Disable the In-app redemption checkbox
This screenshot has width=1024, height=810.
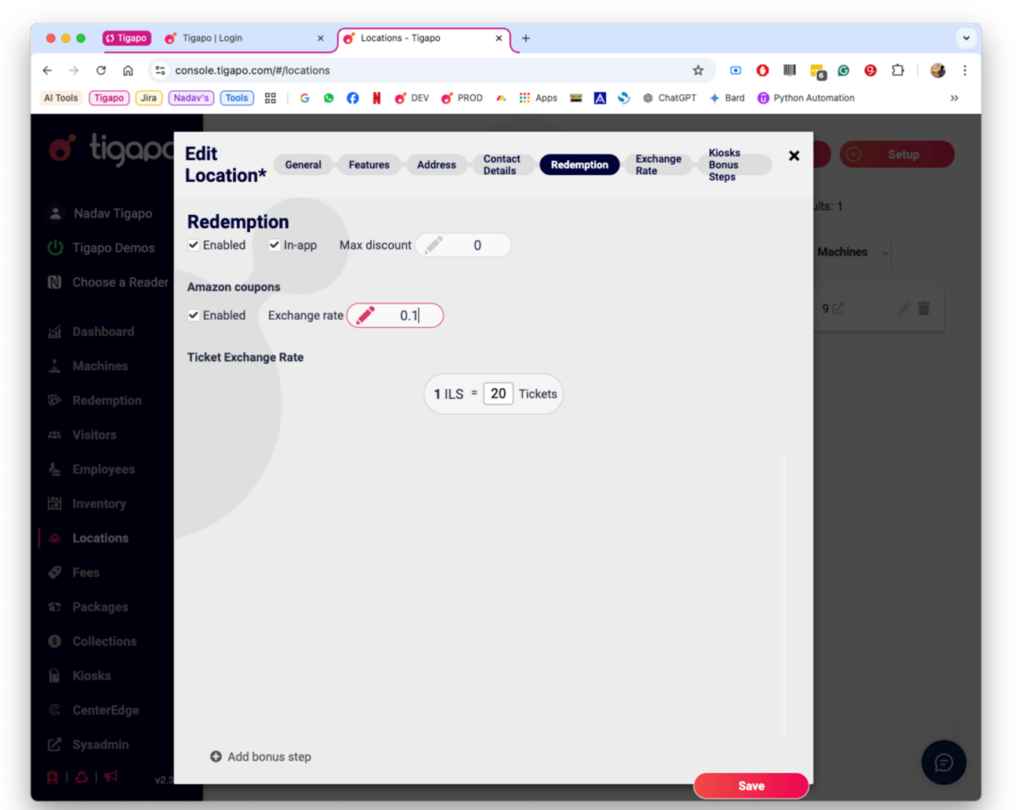click(273, 245)
